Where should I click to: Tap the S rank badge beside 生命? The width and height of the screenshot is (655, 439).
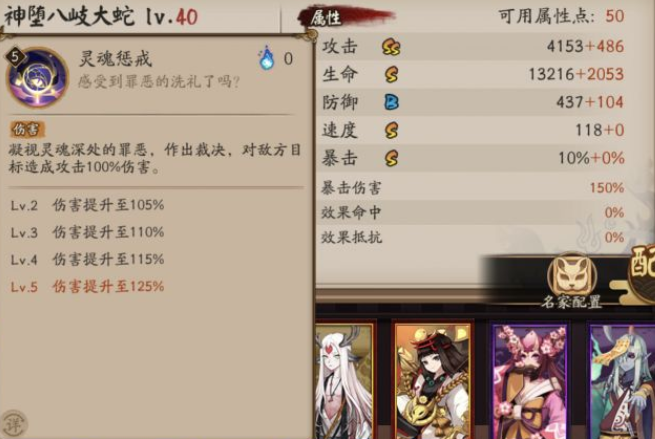(x=391, y=75)
